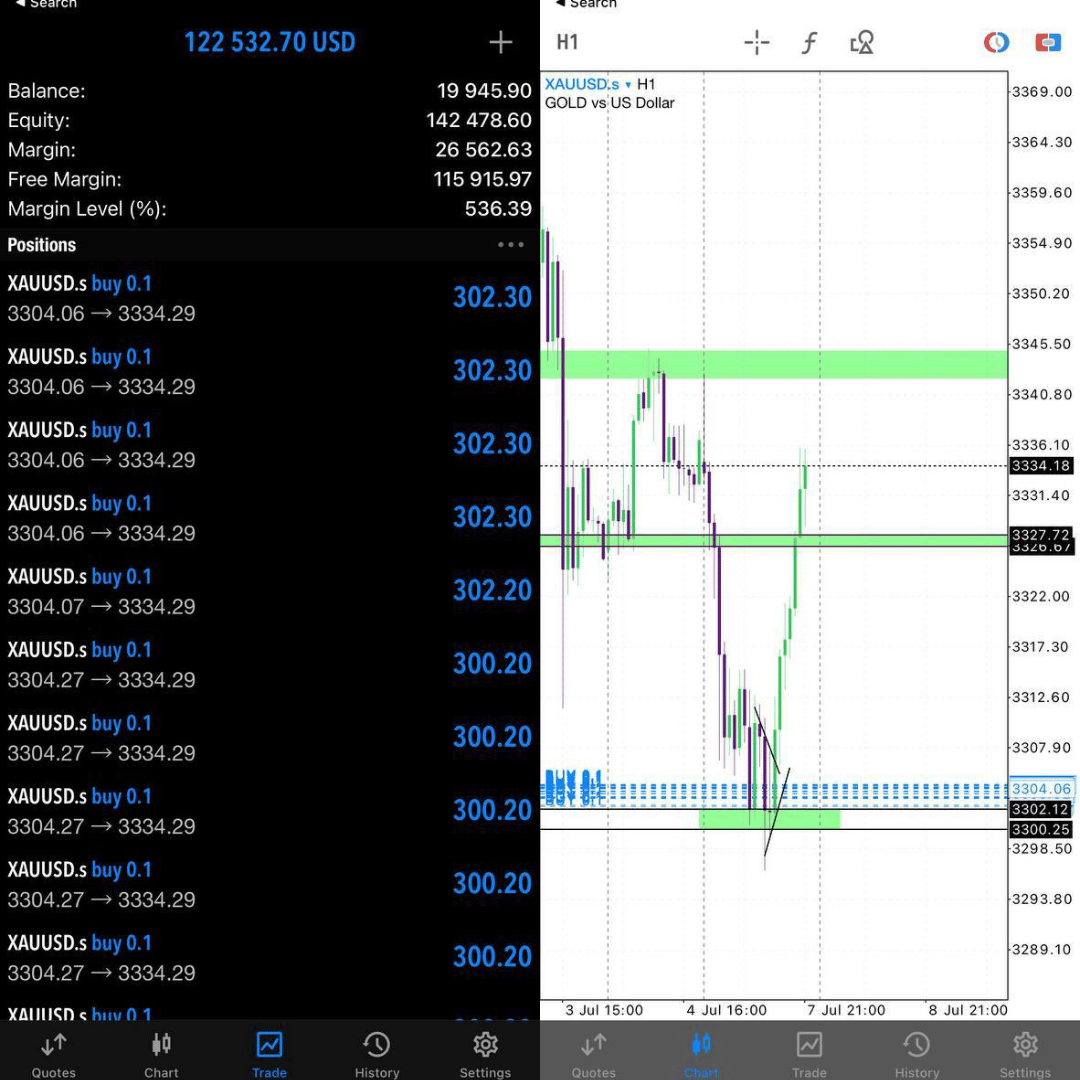The width and height of the screenshot is (1080, 1080).
Task: Open Chart candlestick icon on the positions screen
Action: point(161,1053)
